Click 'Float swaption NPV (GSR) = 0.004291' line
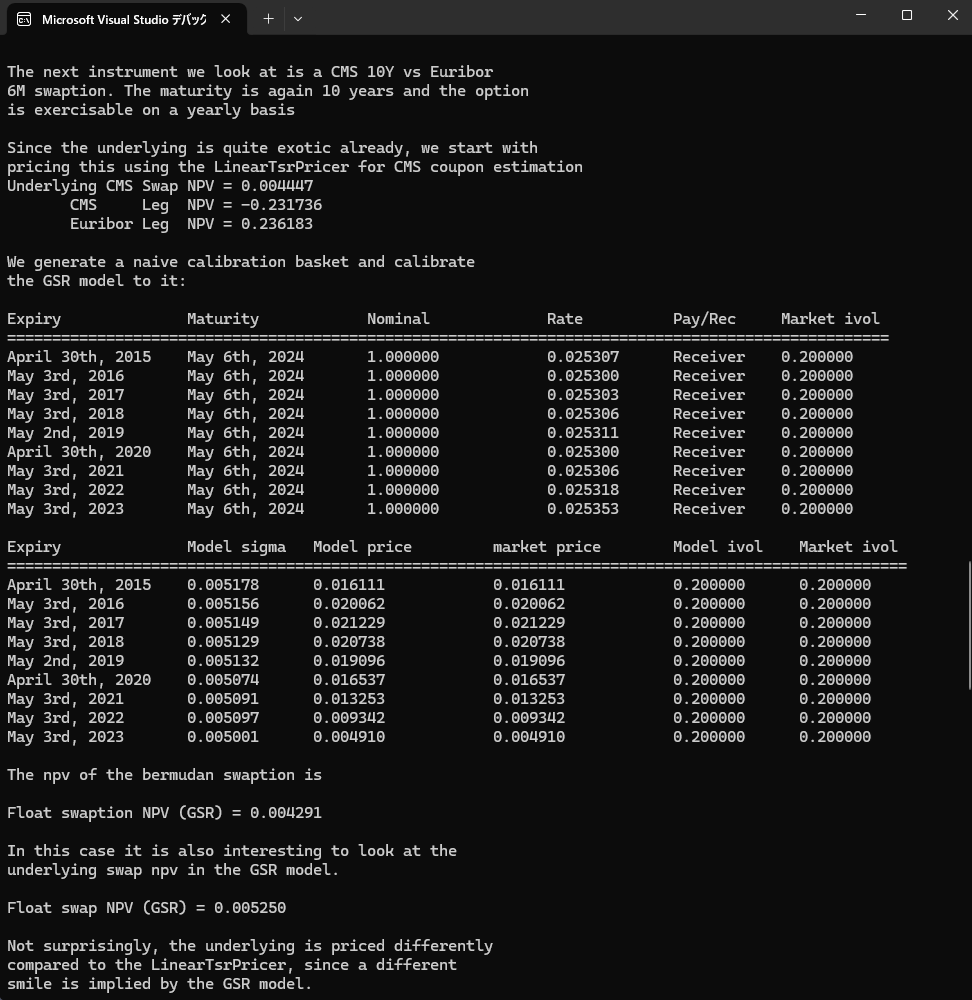Viewport: 972px width, 1000px height. 165,813
